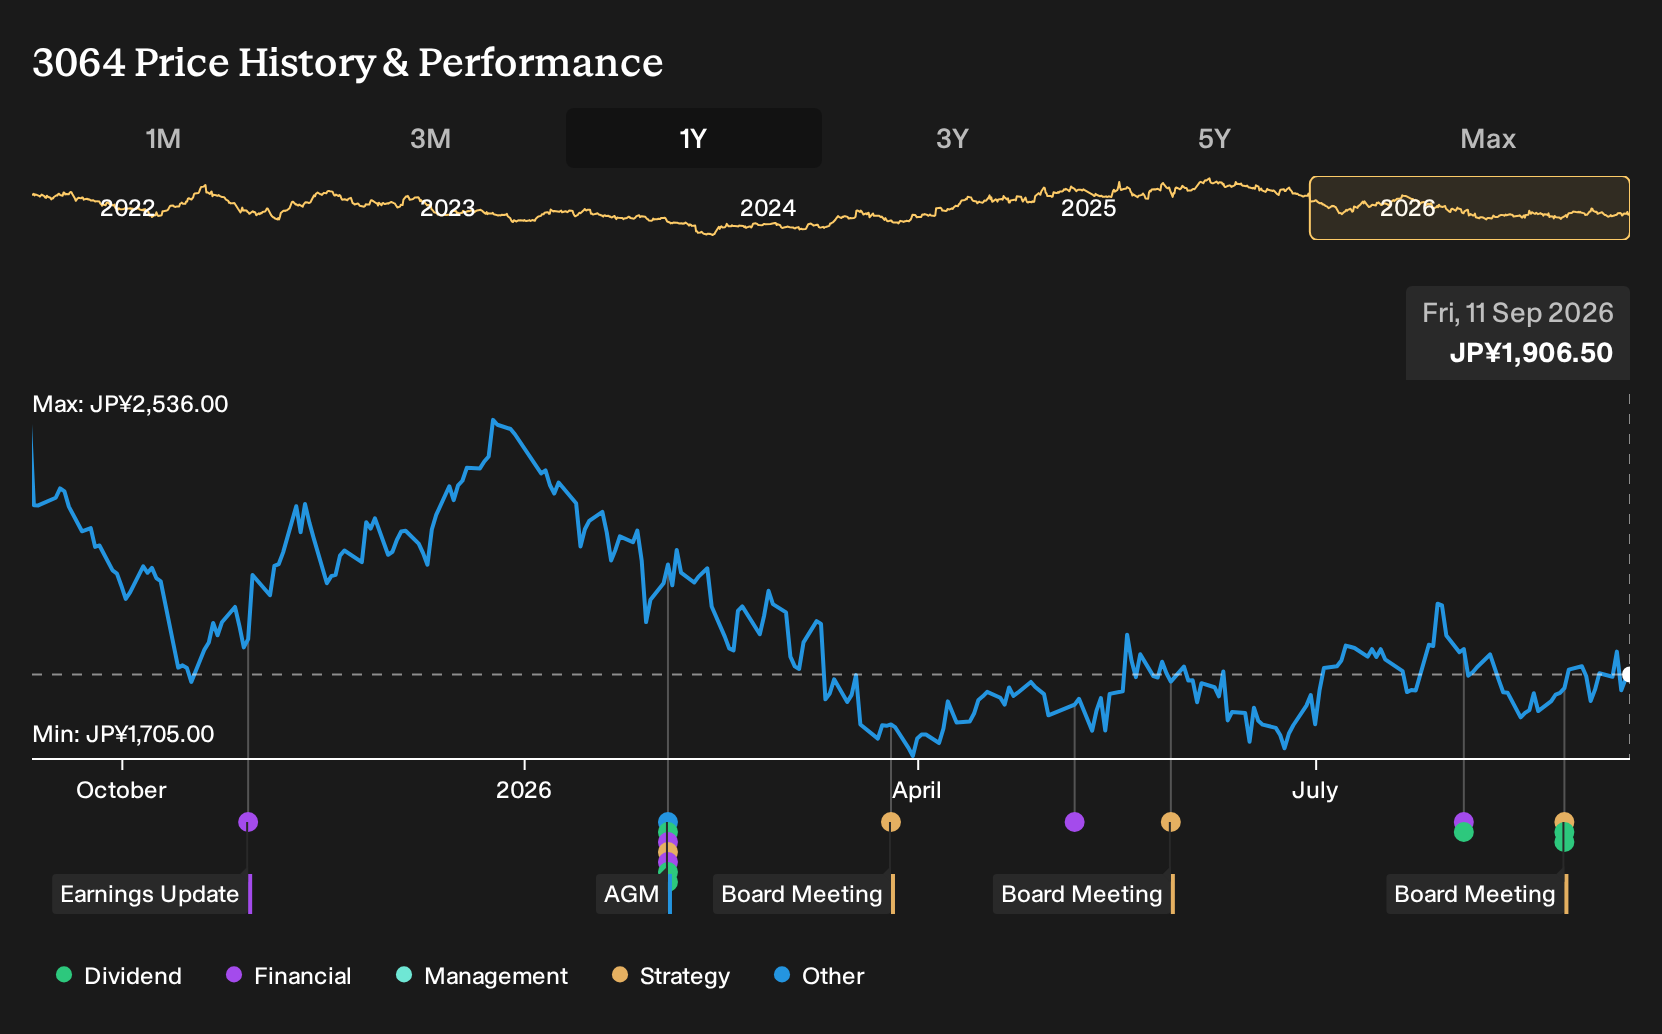Click the Fri, 11 Sep 2026 price tooltip

pos(1518,333)
